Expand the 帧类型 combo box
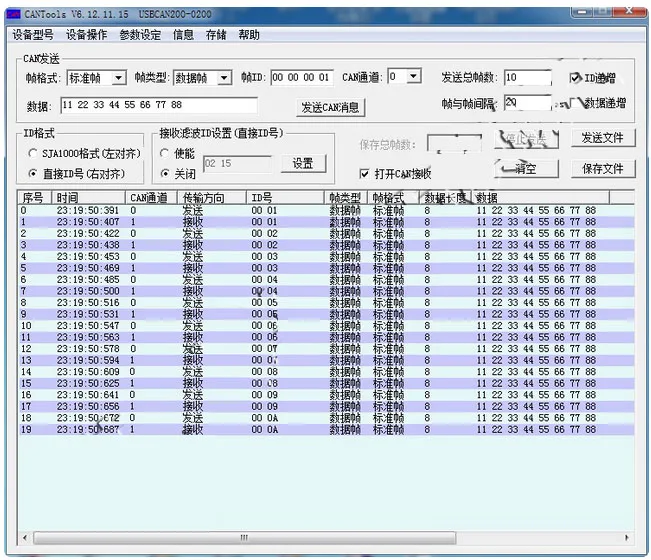The image size is (651, 560). point(224,78)
